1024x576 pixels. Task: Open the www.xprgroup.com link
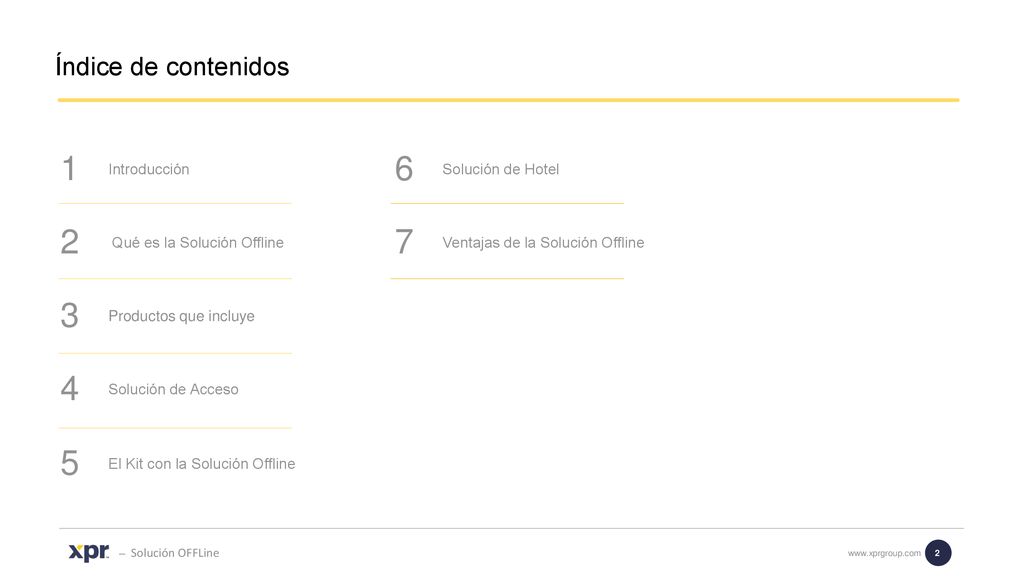[x=884, y=553]
